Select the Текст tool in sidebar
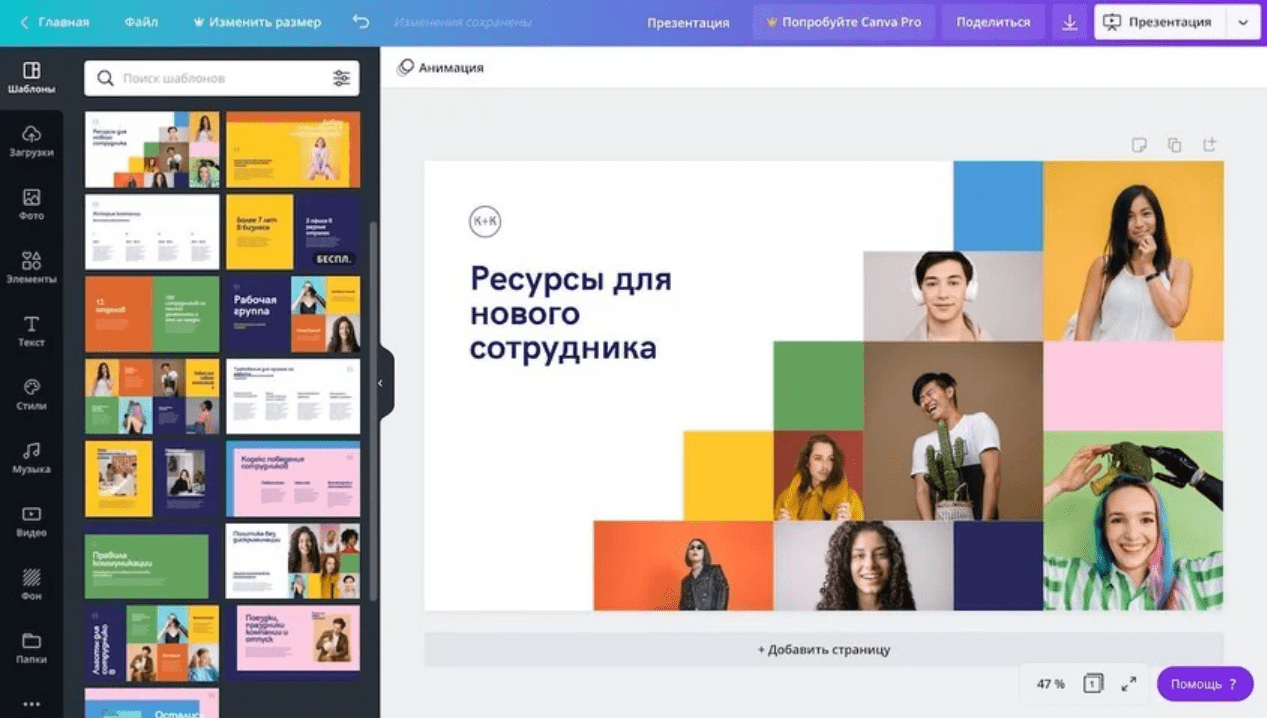Viewport: 1267px width, 718px height. tap(31, 331)
